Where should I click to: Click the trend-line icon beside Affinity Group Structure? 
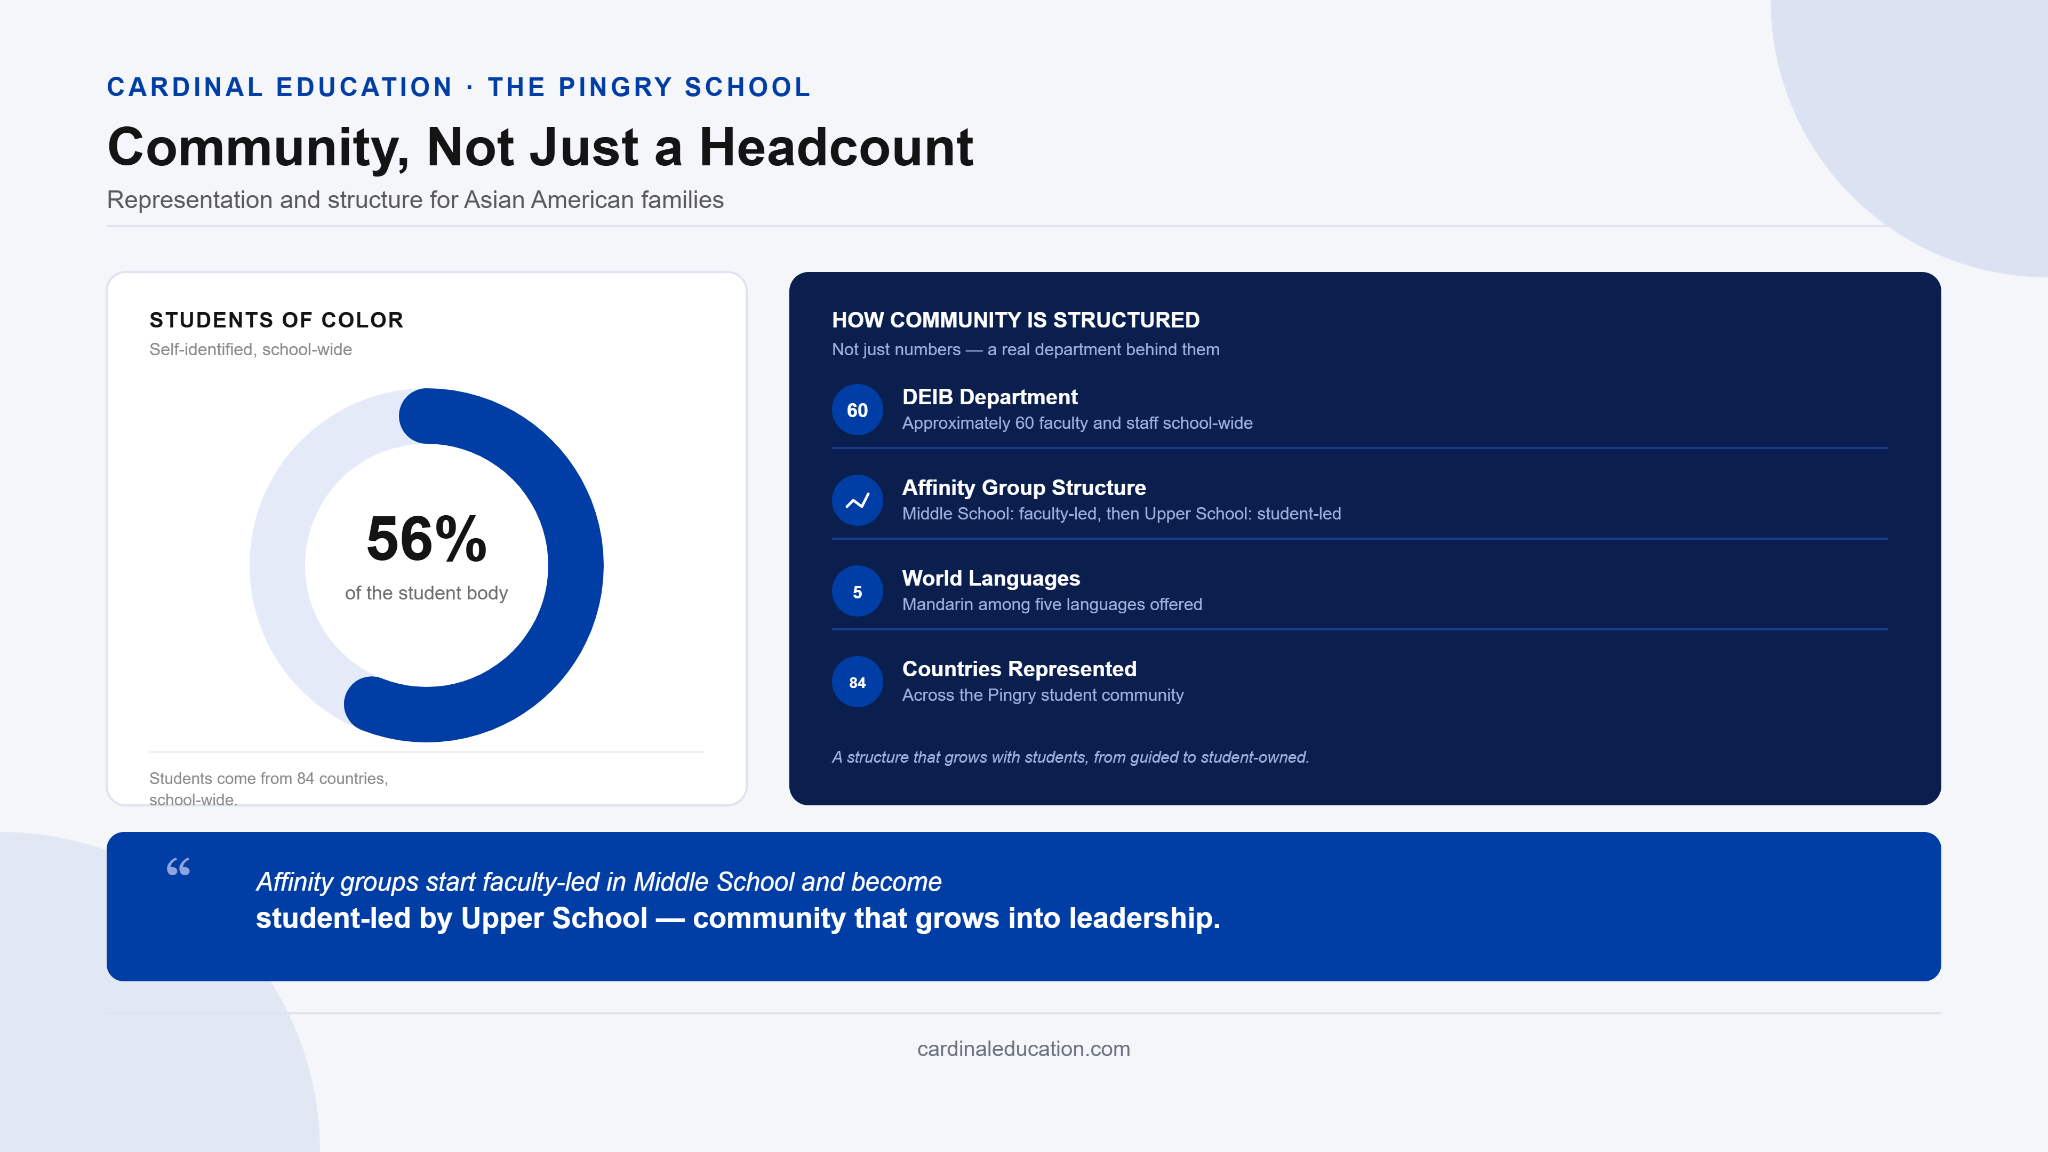click(857, 501)
